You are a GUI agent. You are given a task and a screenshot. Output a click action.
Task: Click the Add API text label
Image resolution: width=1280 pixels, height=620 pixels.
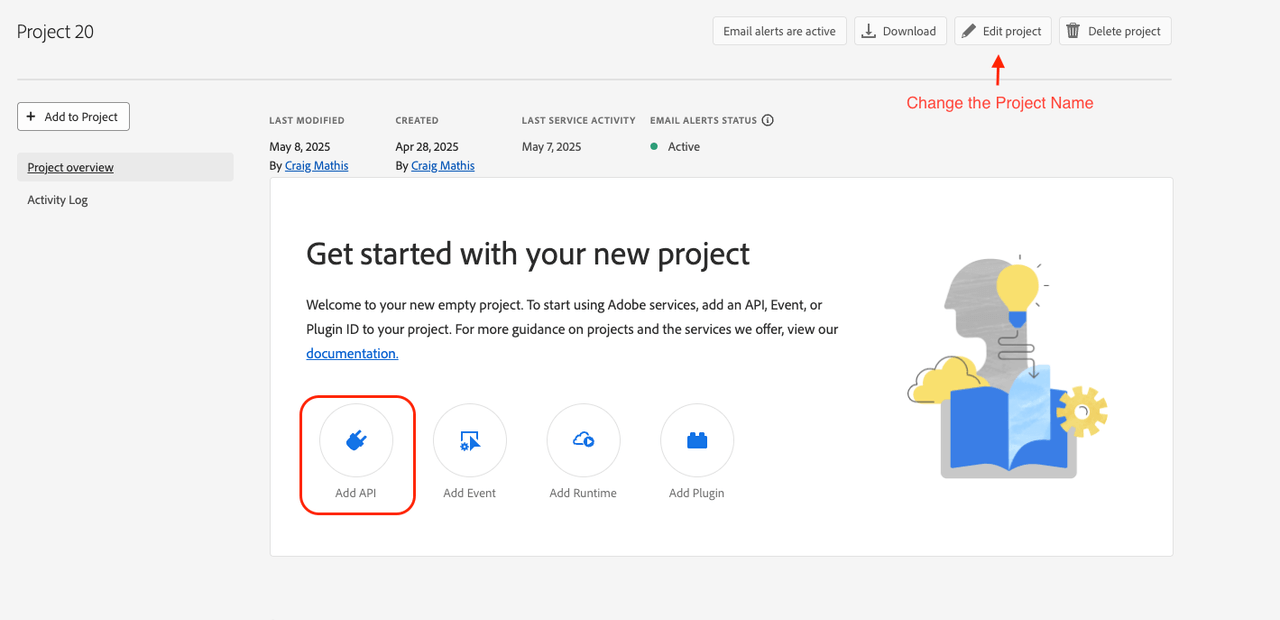pos(357,493)
